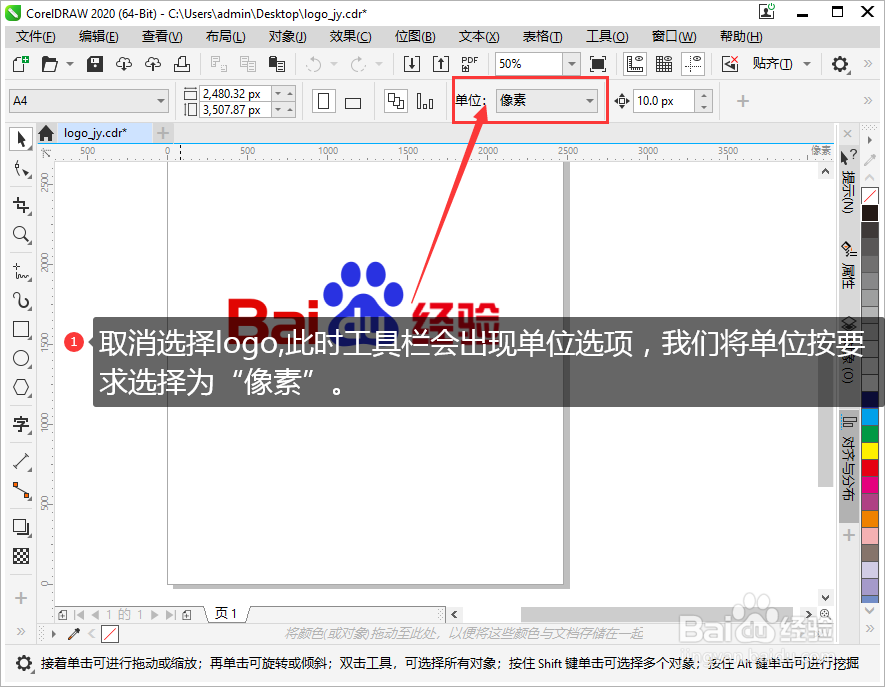The height and width of the screenshot is (687, 885).
Task: Click the Open folder icon
Action: 50,64
